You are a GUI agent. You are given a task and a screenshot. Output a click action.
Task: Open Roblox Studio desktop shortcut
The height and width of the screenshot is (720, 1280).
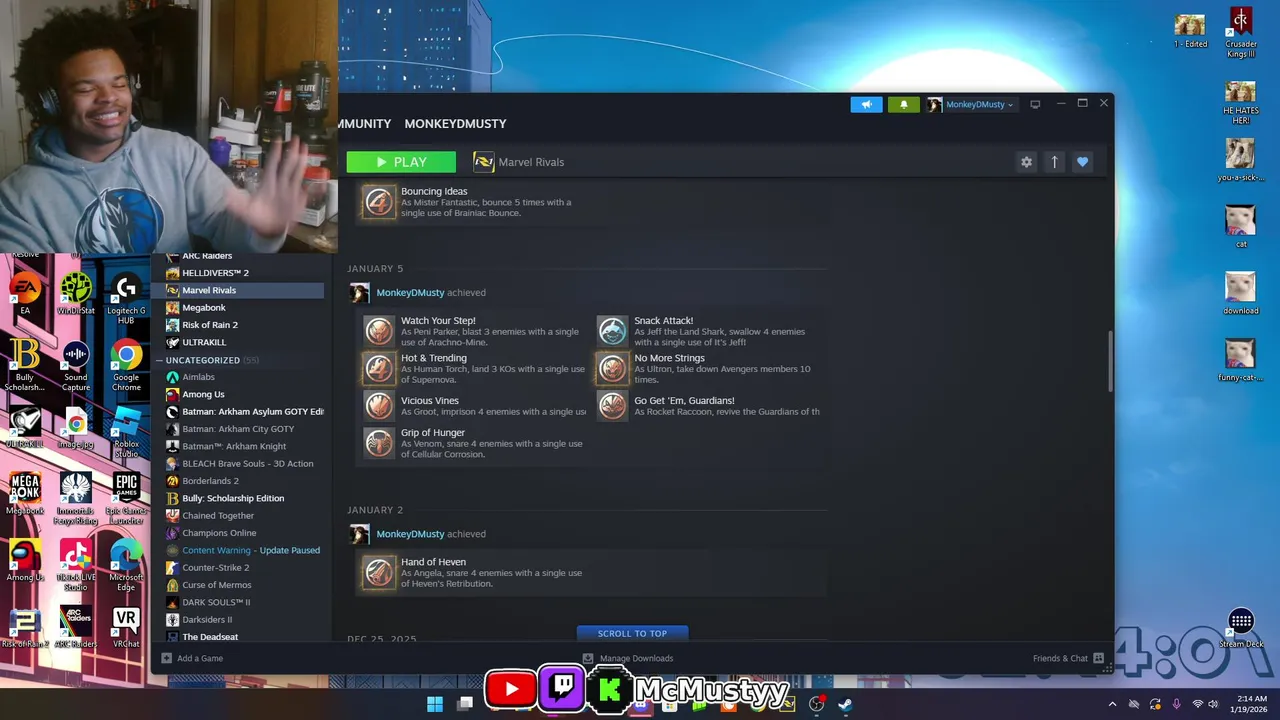(126, 433)
